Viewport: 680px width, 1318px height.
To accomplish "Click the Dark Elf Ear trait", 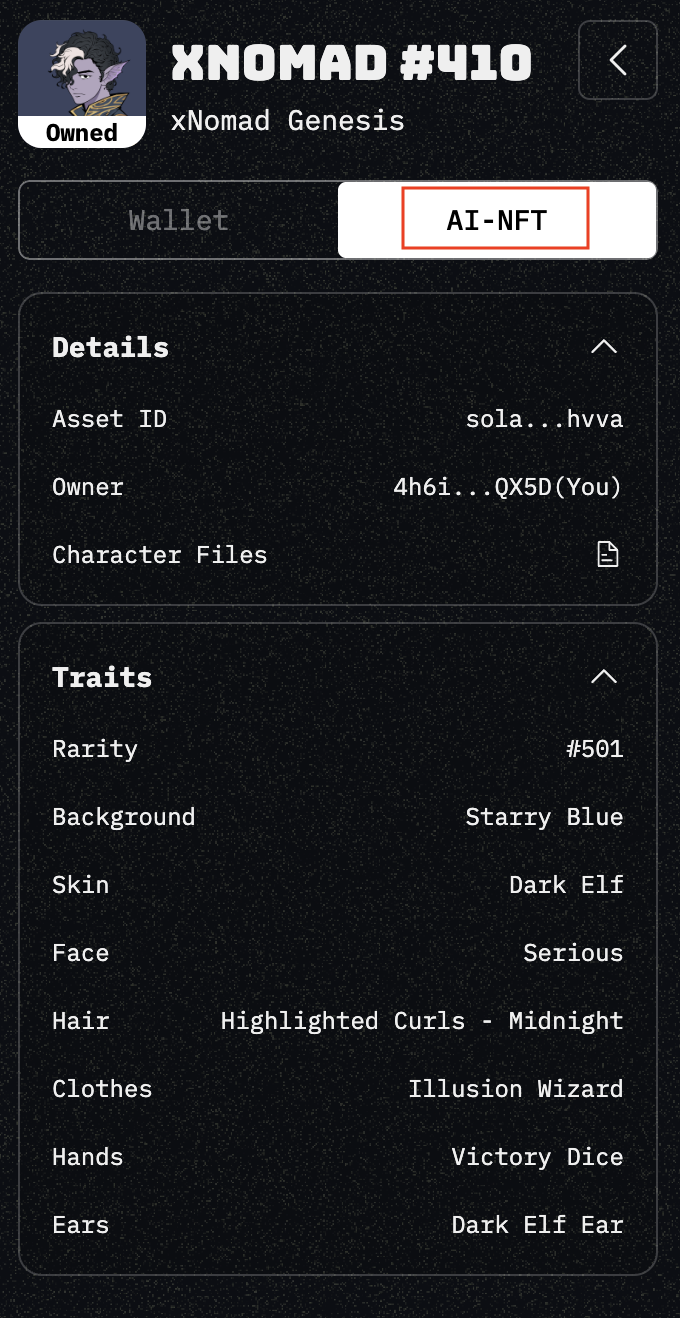I will click(537, 1225).
